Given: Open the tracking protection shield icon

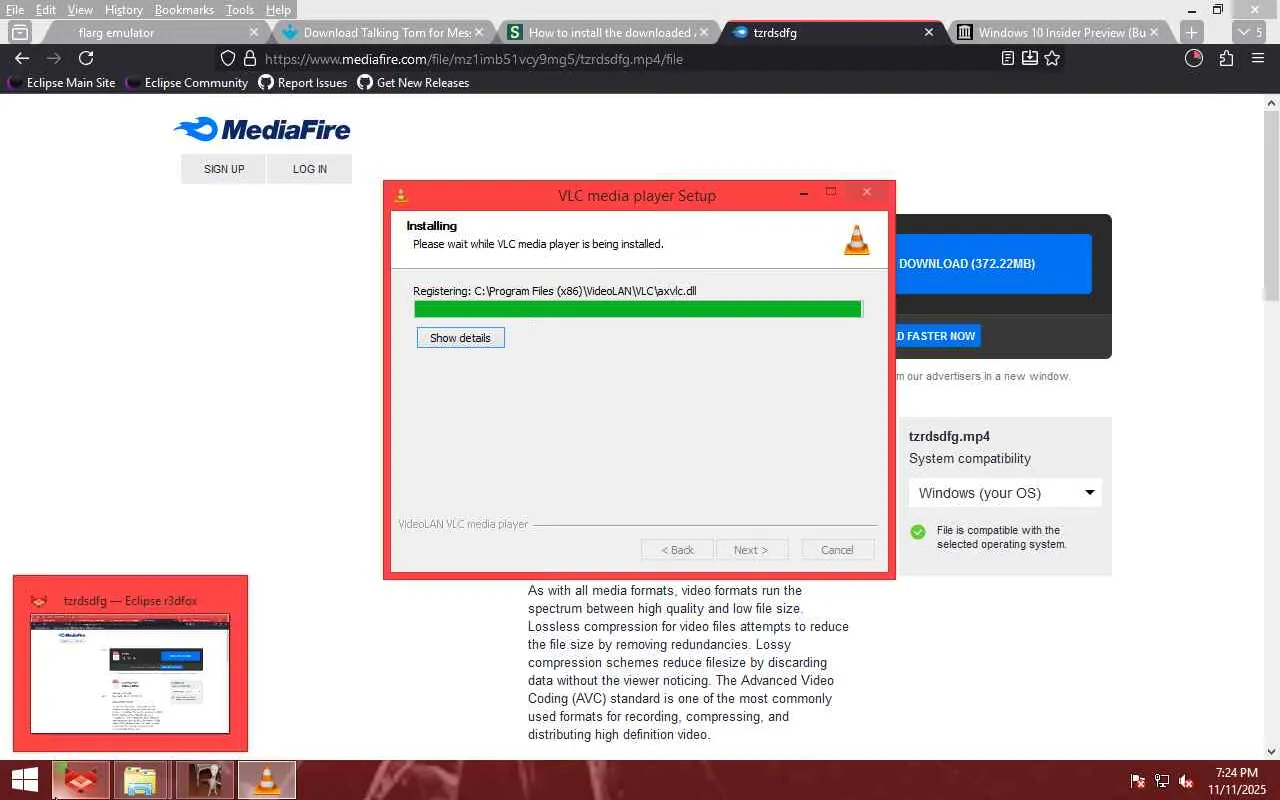Looking at the screenshot, I should tap(228, 58).
